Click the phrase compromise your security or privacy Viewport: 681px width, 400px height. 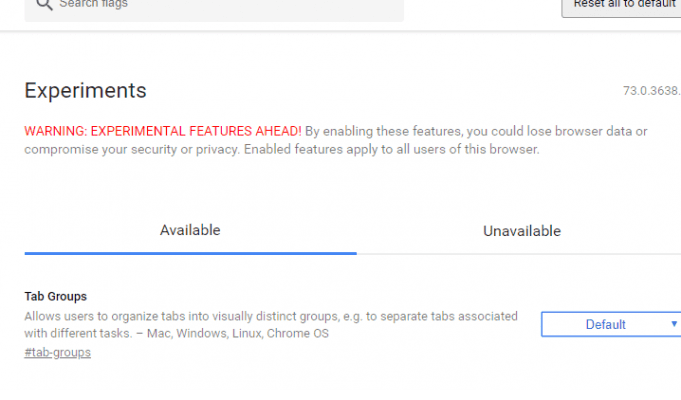click(132, 149)
